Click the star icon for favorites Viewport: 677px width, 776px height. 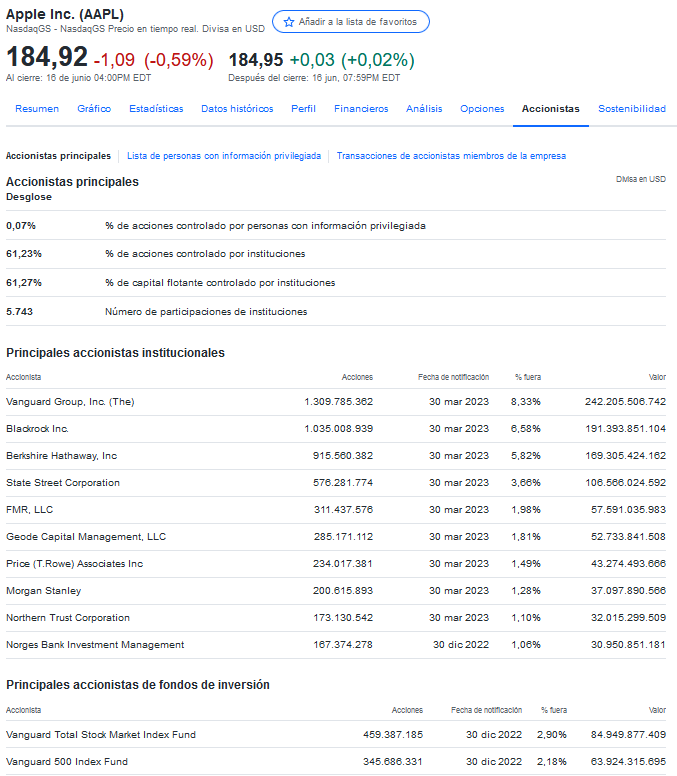pos(289,22)
